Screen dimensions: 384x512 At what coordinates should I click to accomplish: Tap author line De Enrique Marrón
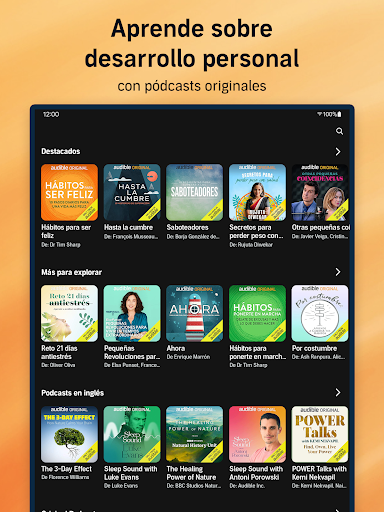point(188,357)
